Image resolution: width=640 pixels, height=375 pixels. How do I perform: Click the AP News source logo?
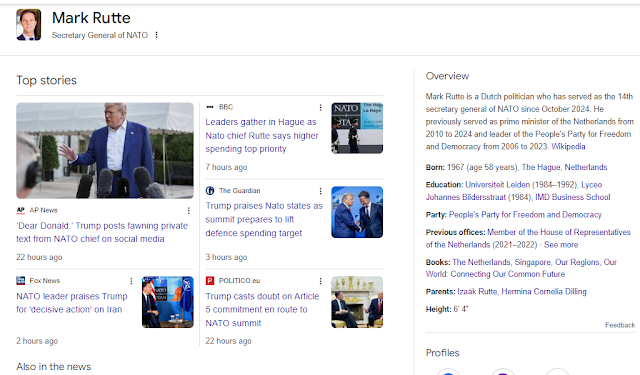pyautogui.click(x=20, y=210)
